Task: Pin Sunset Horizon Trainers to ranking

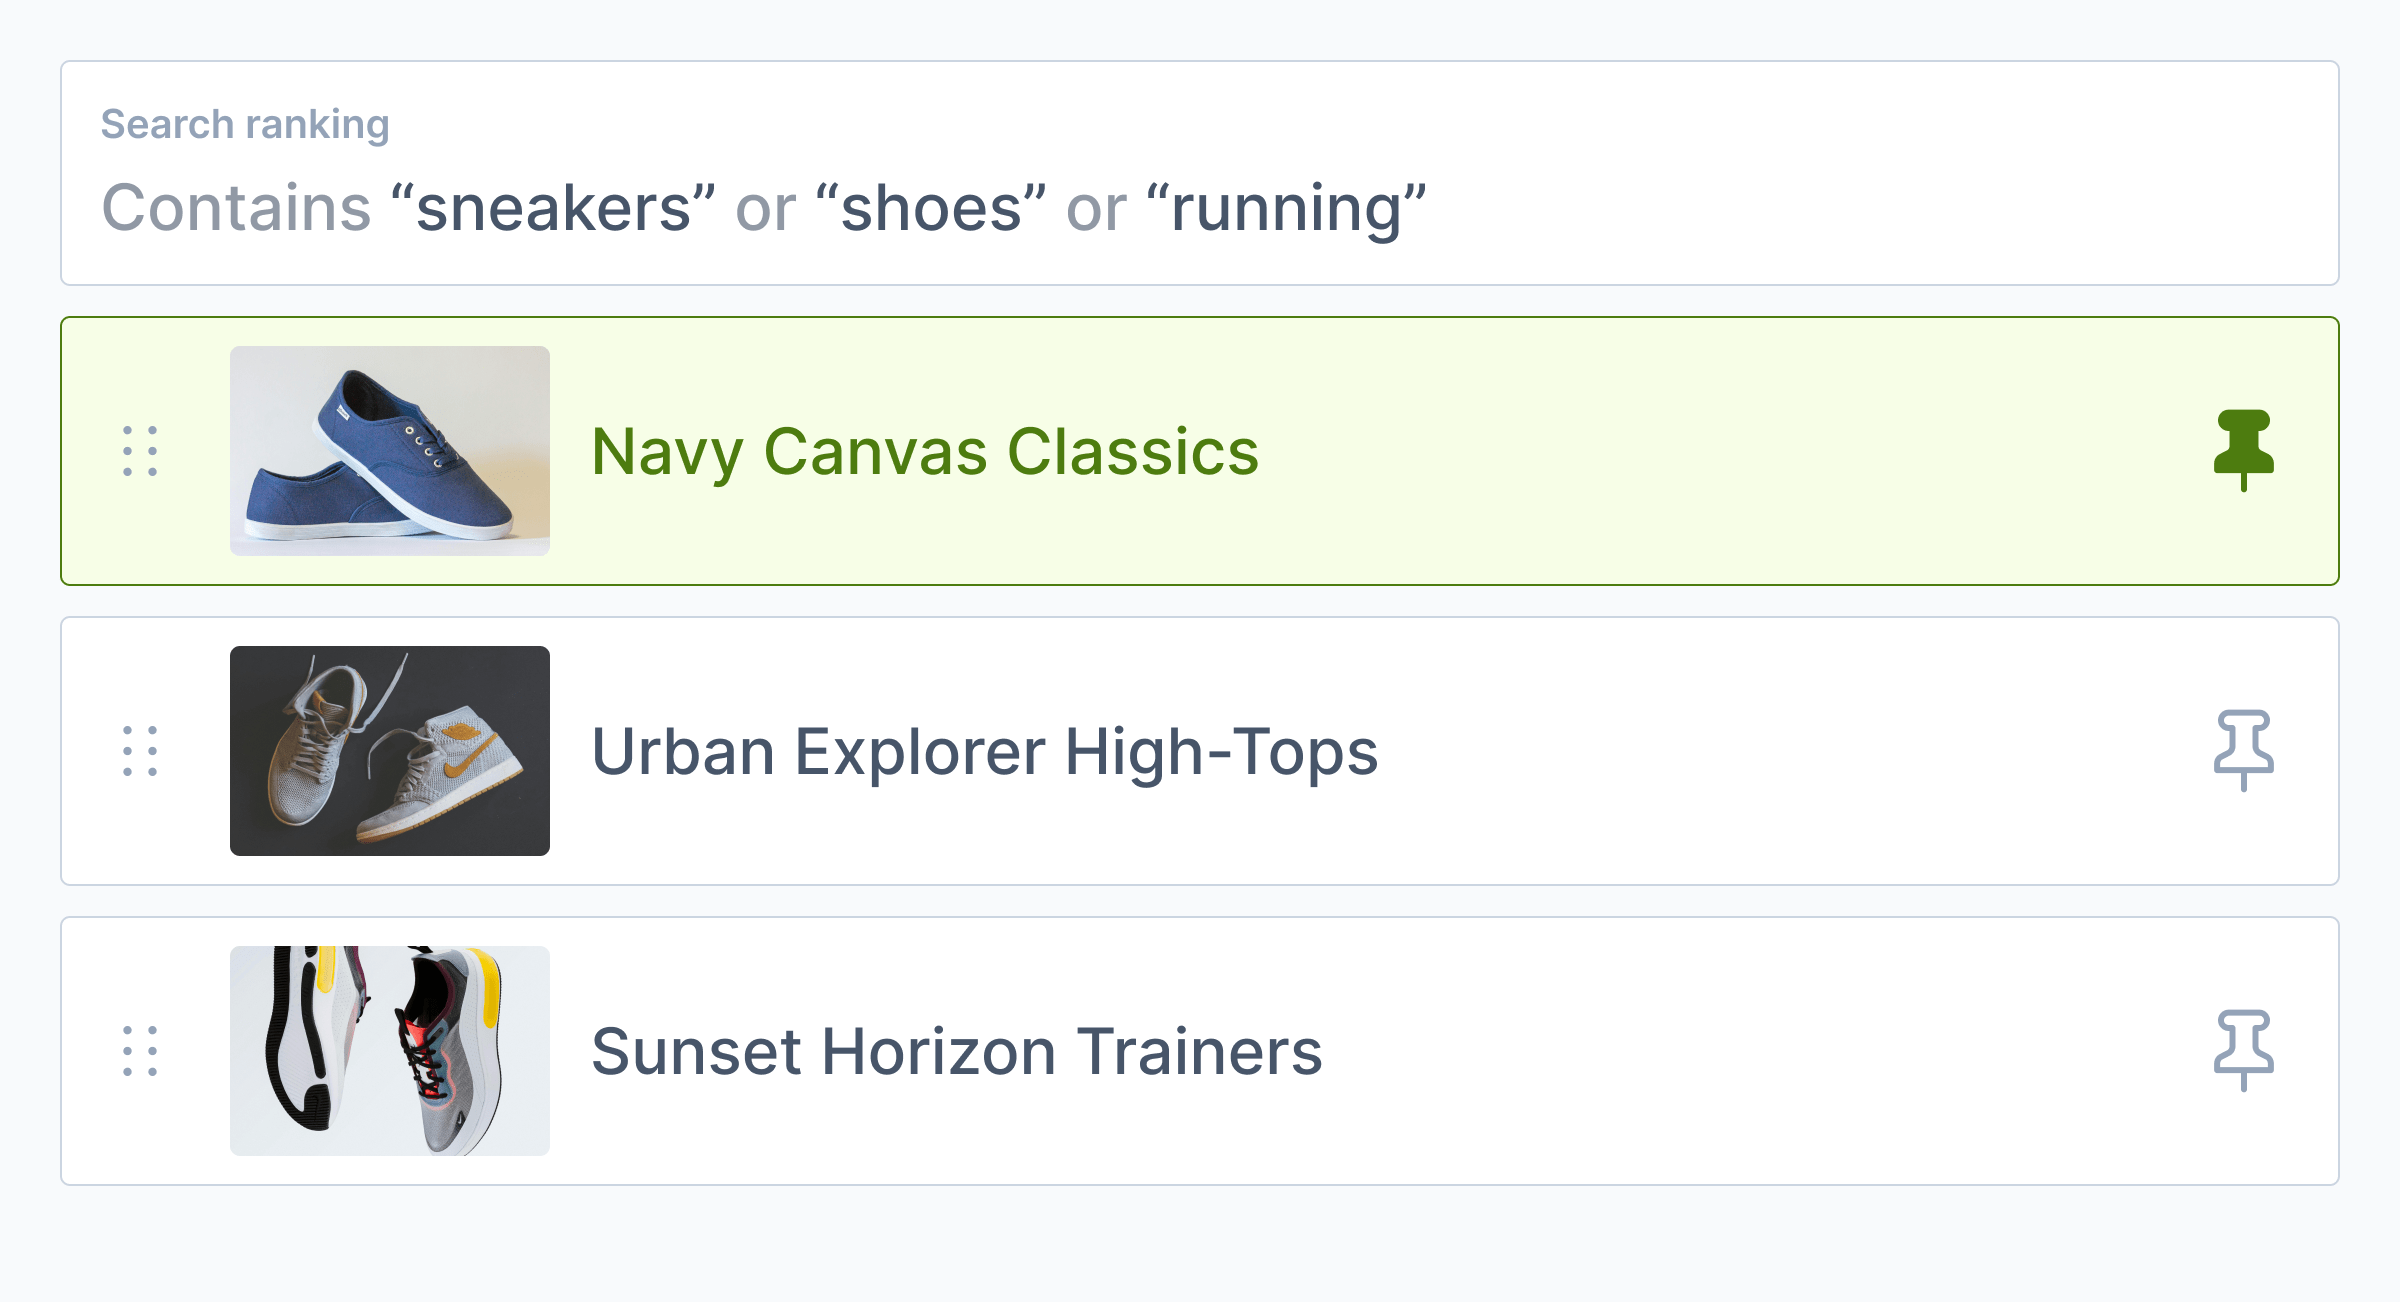Action: point(2243,1051)
